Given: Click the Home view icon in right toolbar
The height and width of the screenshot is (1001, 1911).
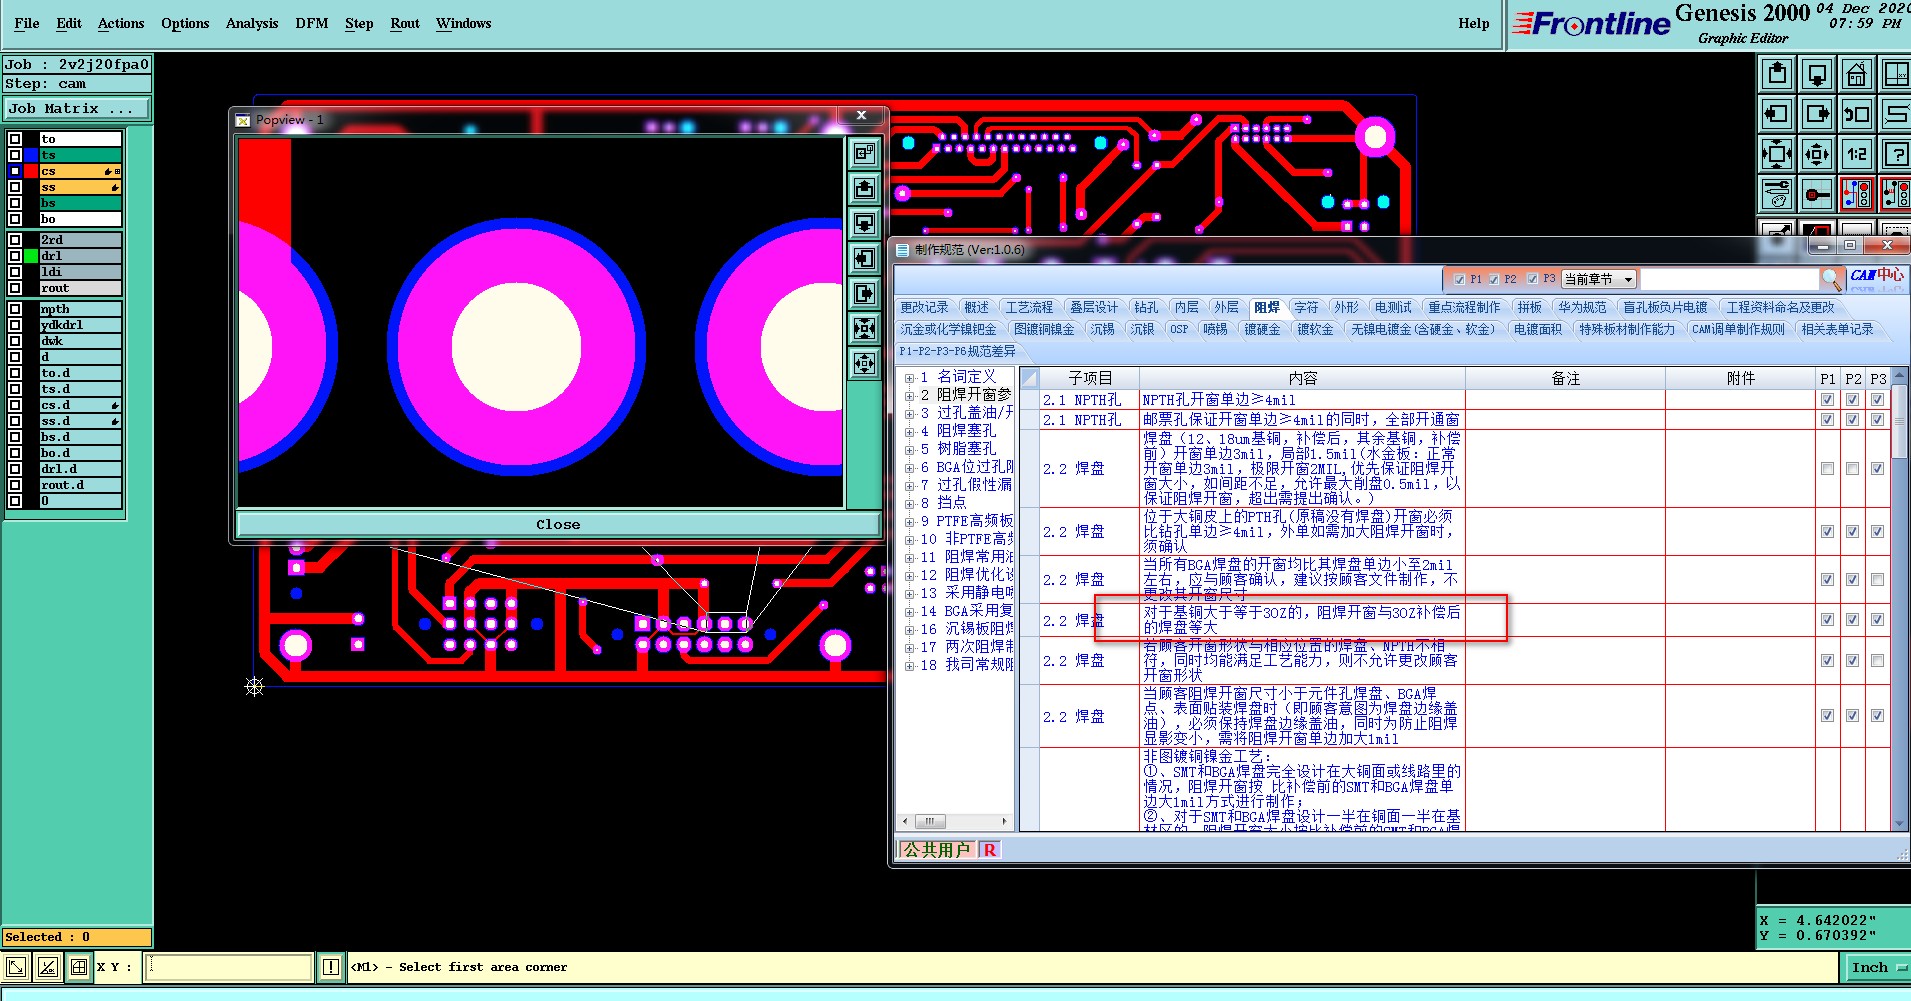Looking at the screenshot, I should (x=1857, y=74).
